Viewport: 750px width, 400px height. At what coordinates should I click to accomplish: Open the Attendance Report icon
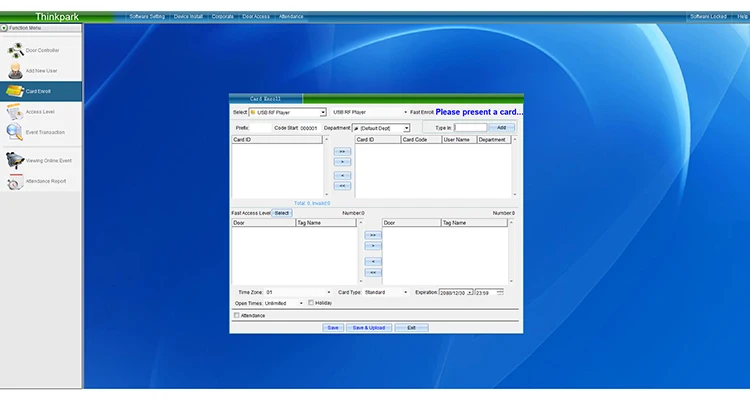click(x=15, y=181)
